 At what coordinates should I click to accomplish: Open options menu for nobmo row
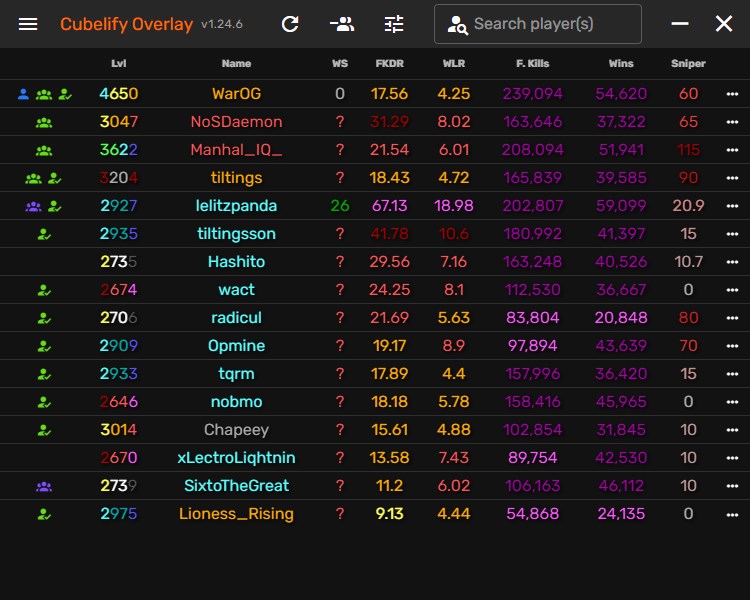[732, 402]
